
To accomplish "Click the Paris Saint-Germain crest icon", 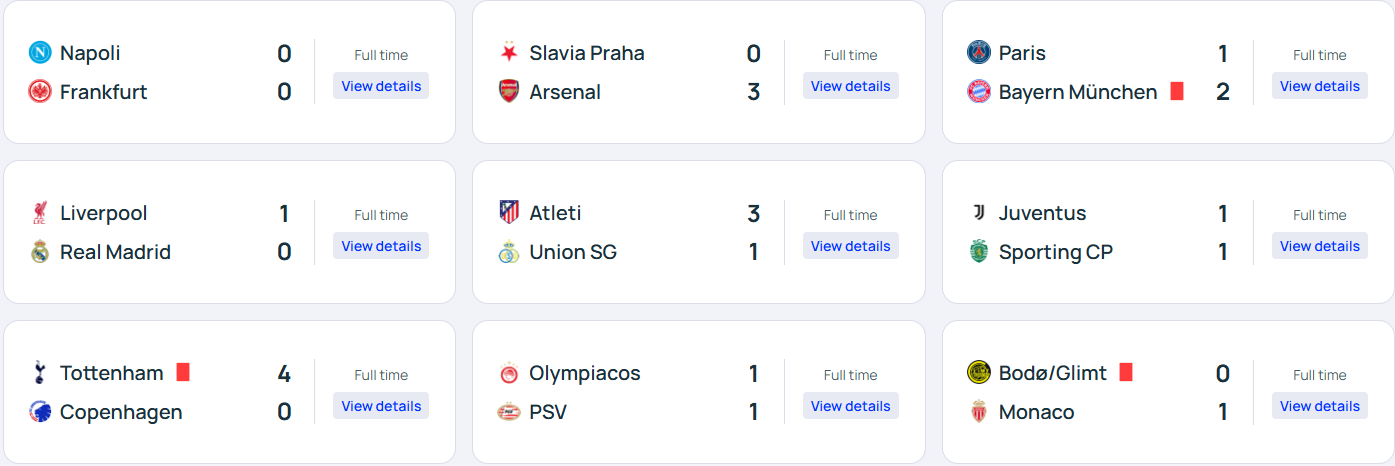I will click(x=978, y=53).
